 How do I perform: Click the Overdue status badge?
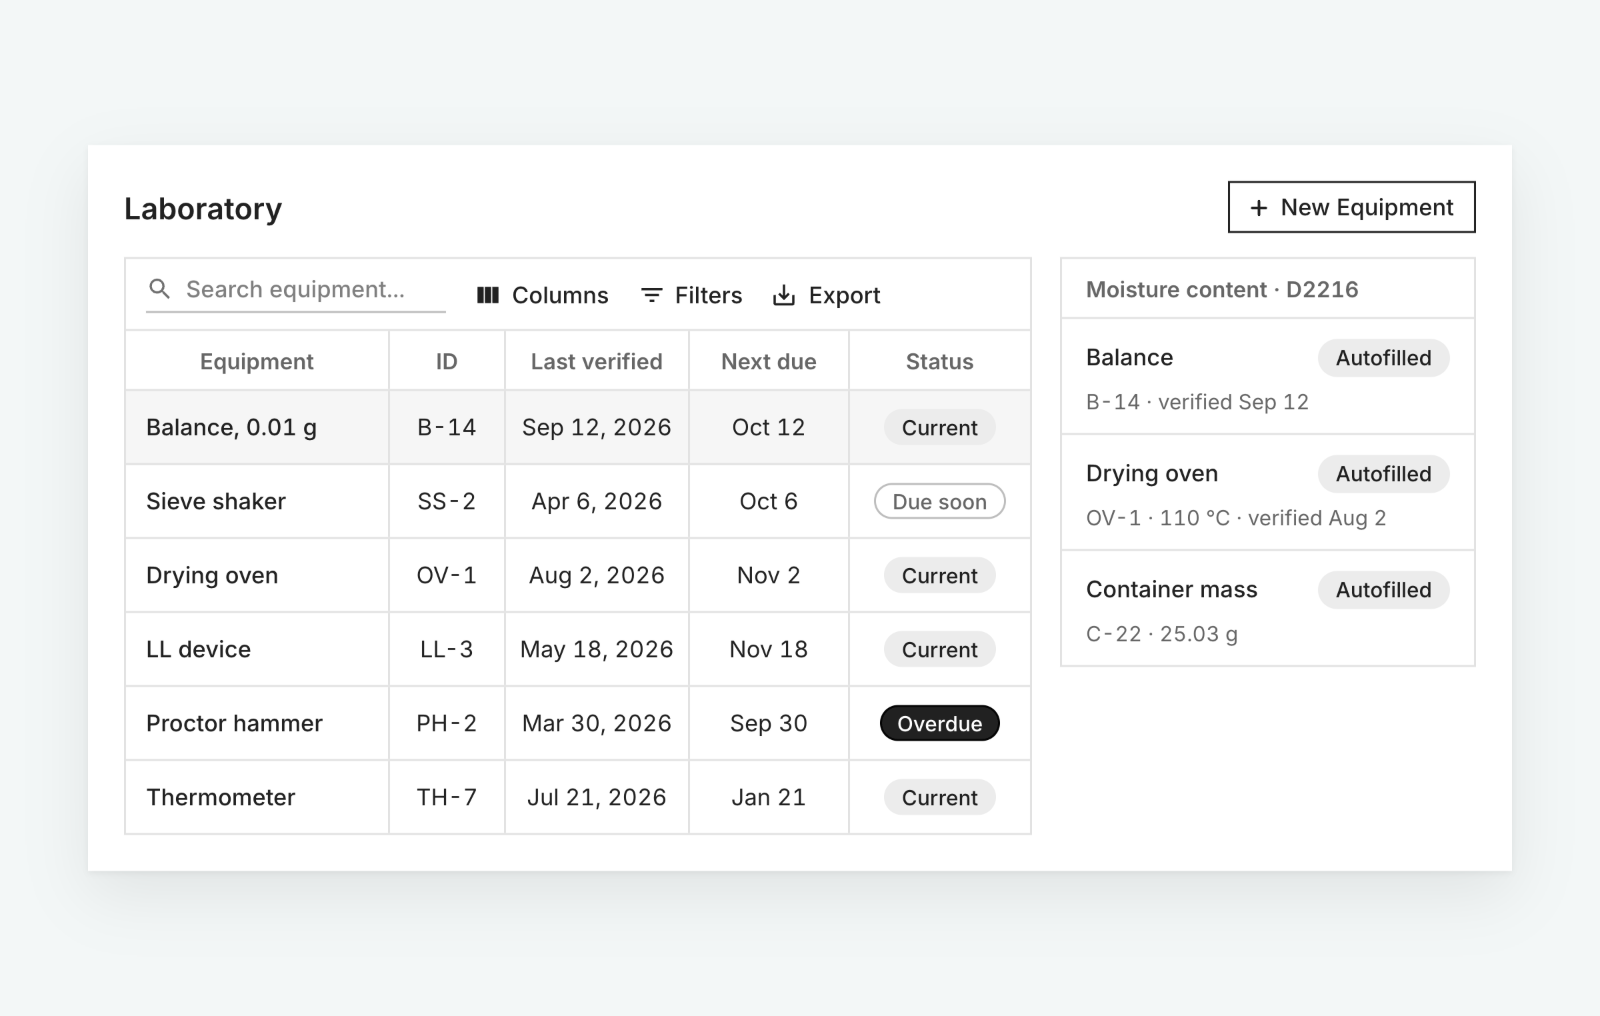coord(940,723)
